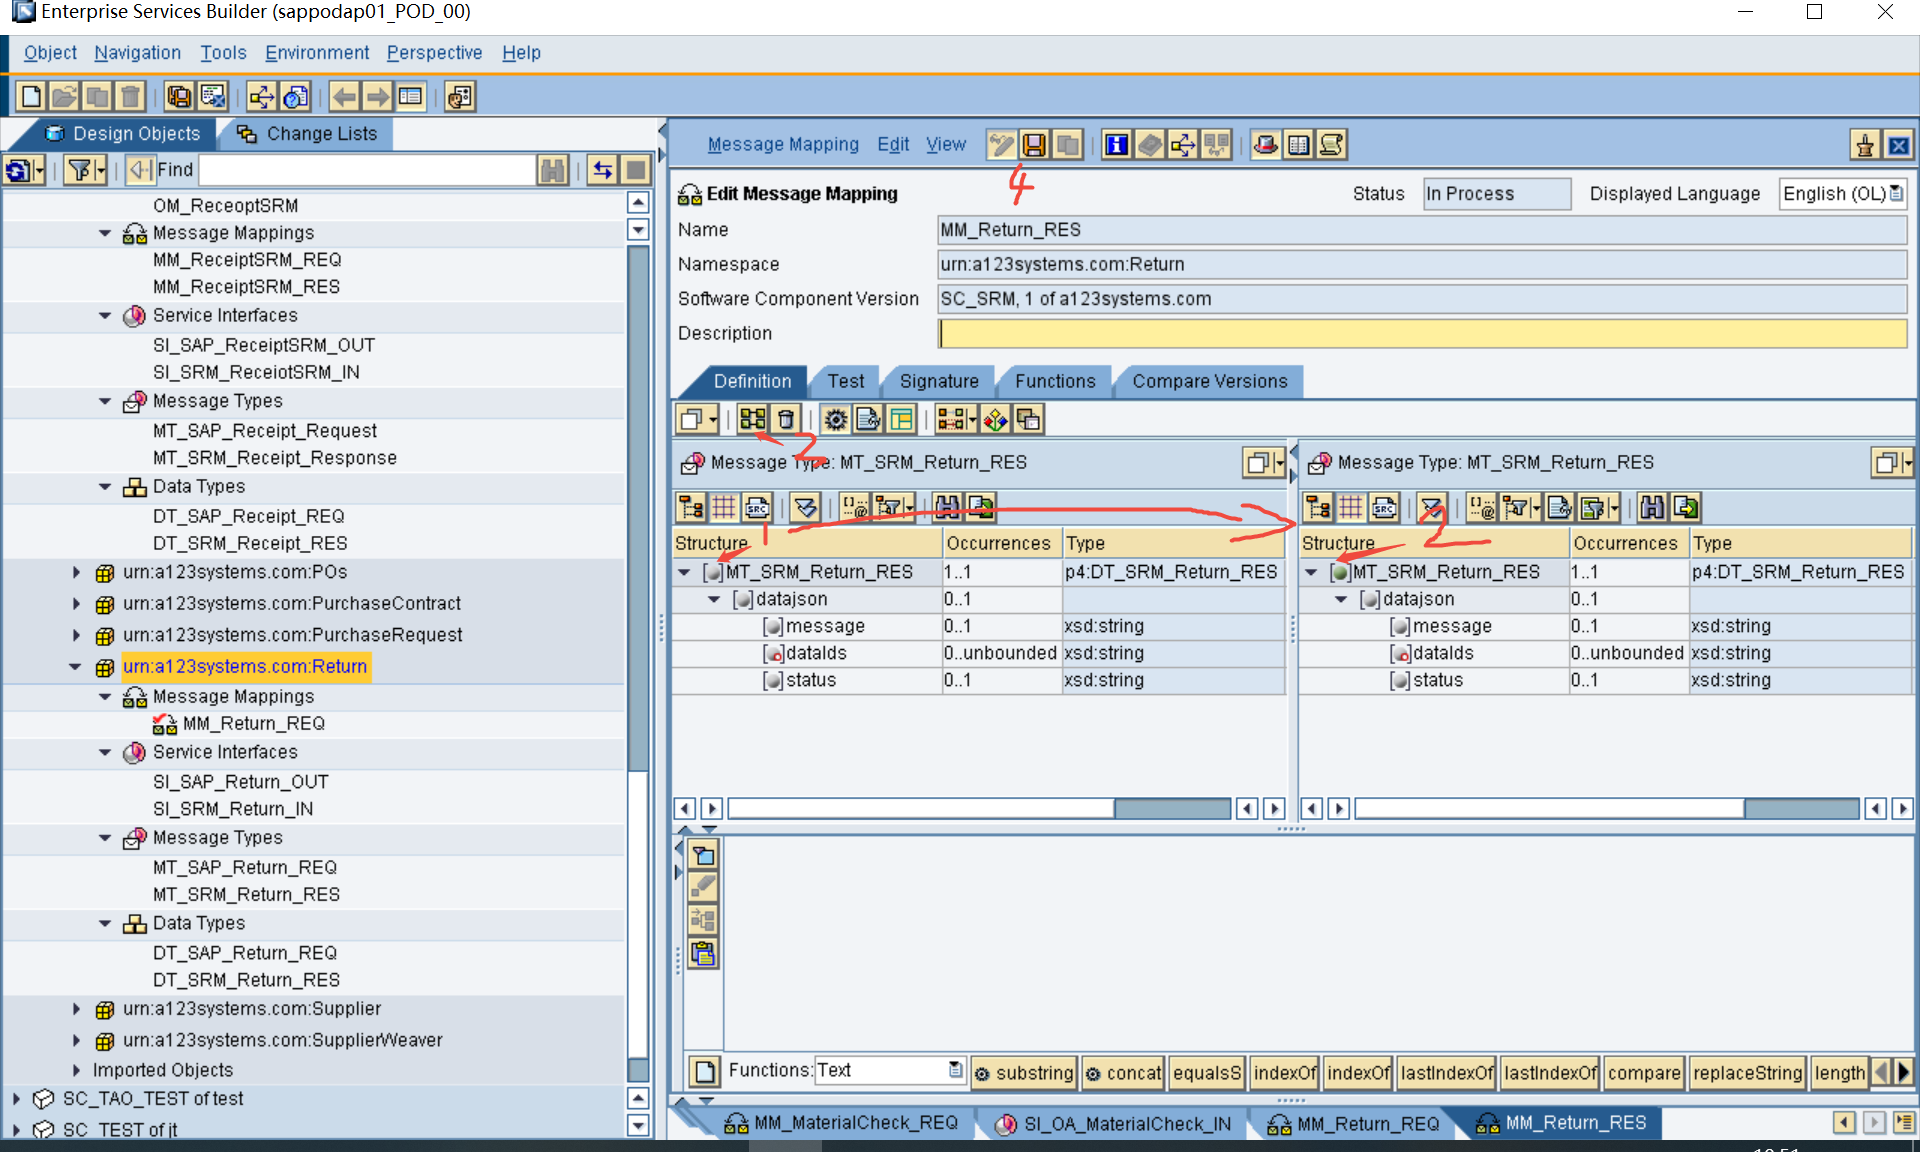Click inside the Find search input field
1920x1152 pixels.
(x=368, y=170)
